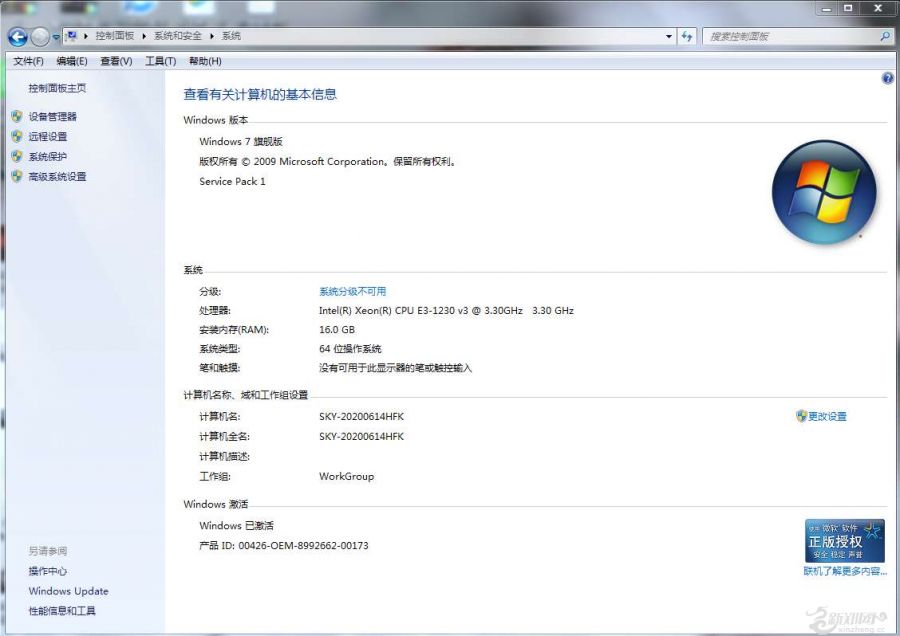The width and height of the screenshot is (900, 636).
Task: Expand the arrow after 系统和安全 breadcrumb
Action: [212, 36]
